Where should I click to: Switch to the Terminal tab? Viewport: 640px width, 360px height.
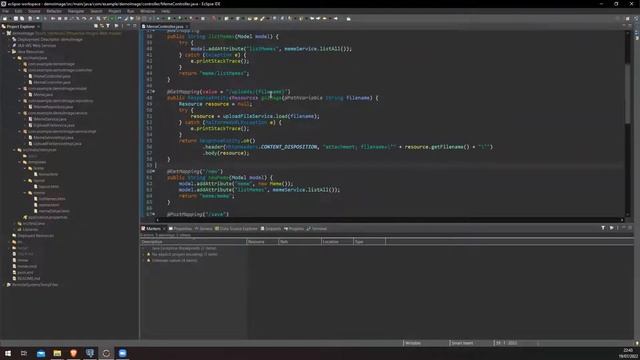tap(317, 229)
